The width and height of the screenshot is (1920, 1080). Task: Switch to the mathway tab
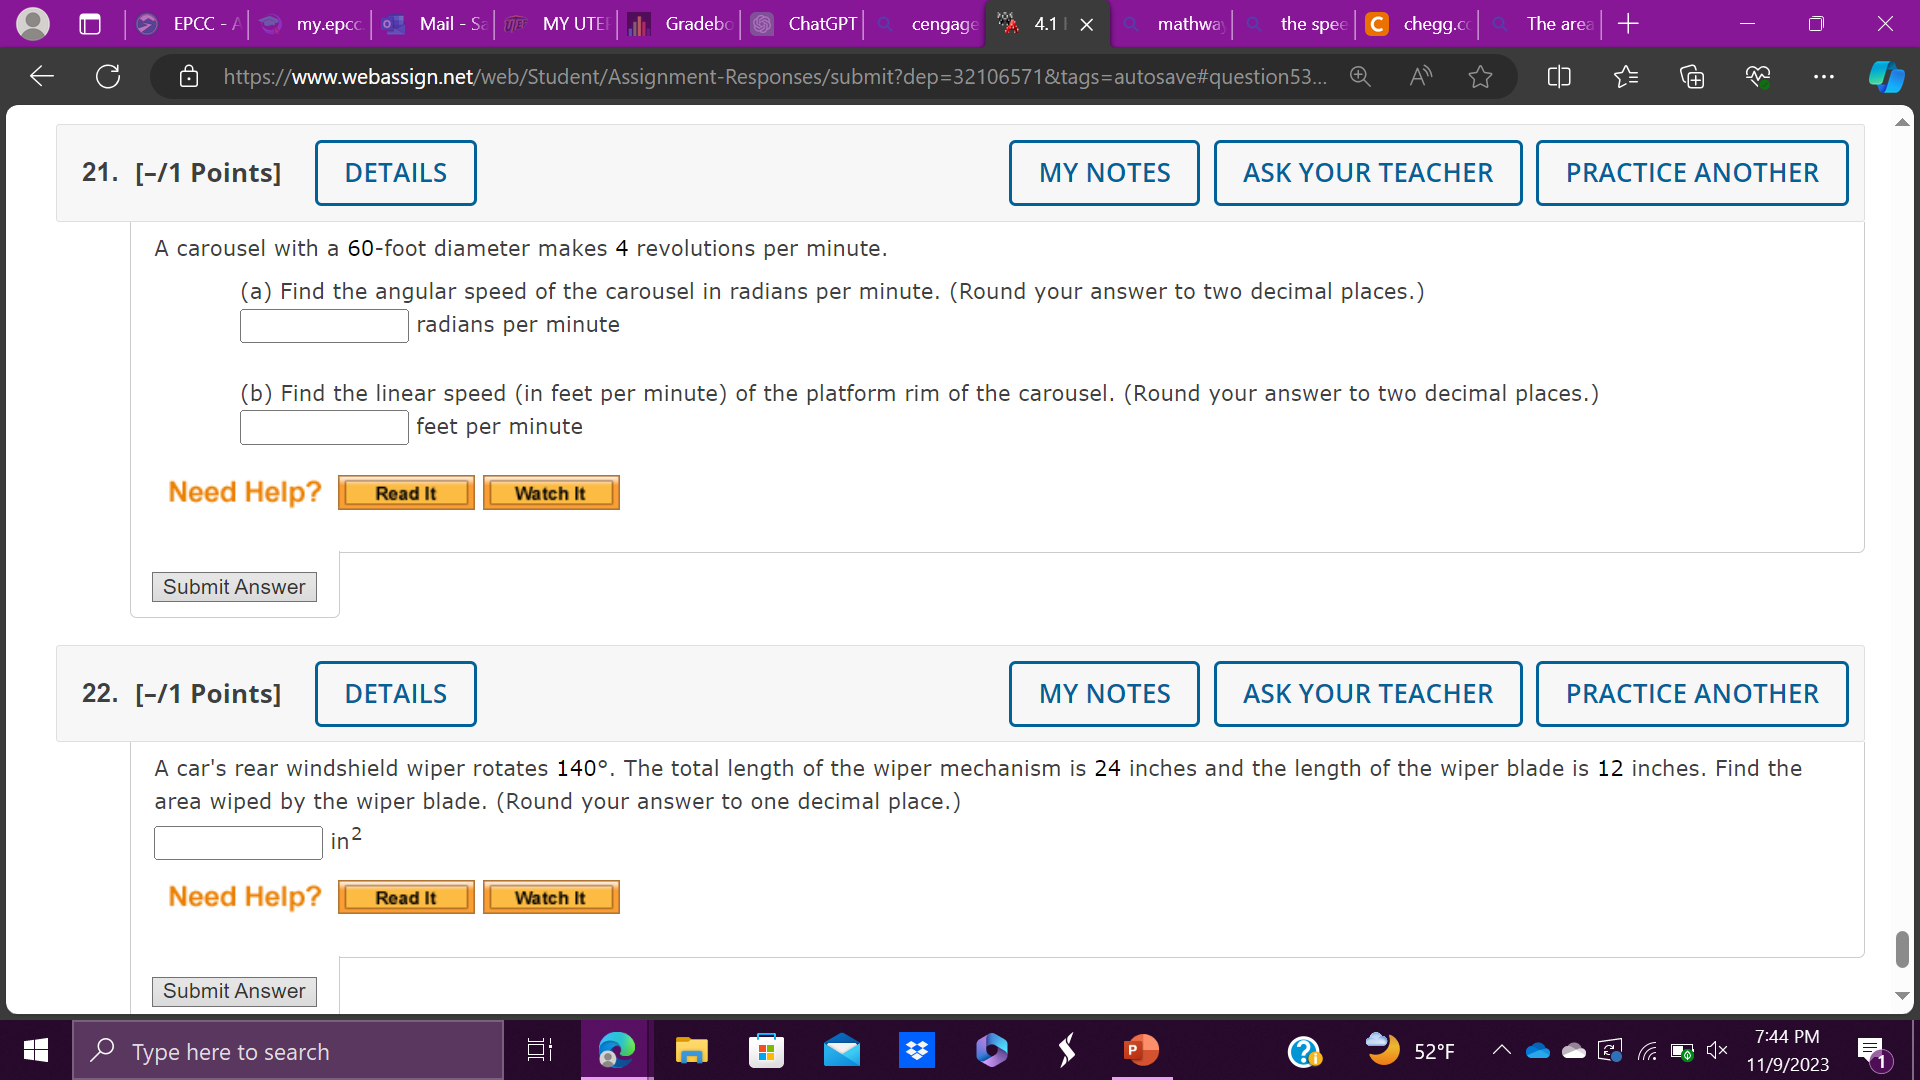coord(1175,24)
